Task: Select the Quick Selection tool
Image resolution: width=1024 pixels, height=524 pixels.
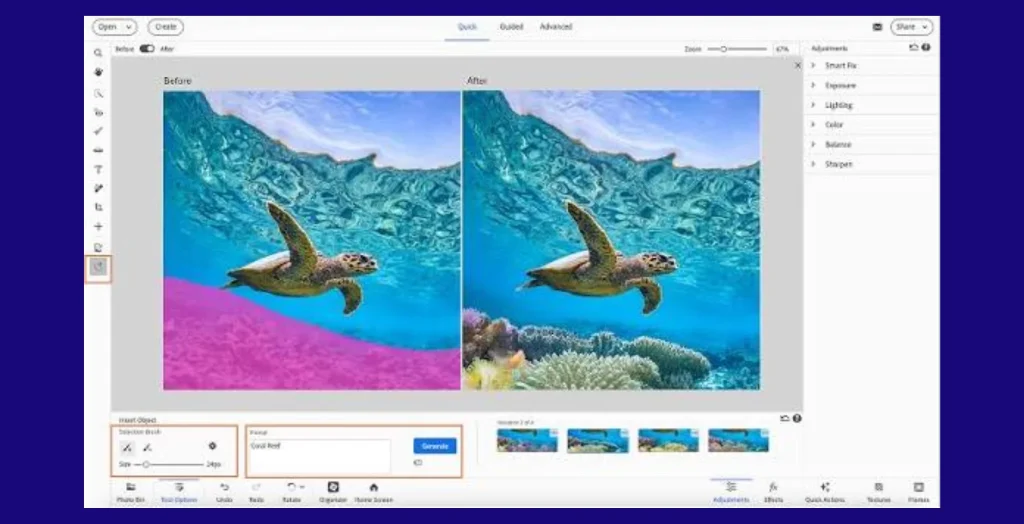Action: click(98, 93)
